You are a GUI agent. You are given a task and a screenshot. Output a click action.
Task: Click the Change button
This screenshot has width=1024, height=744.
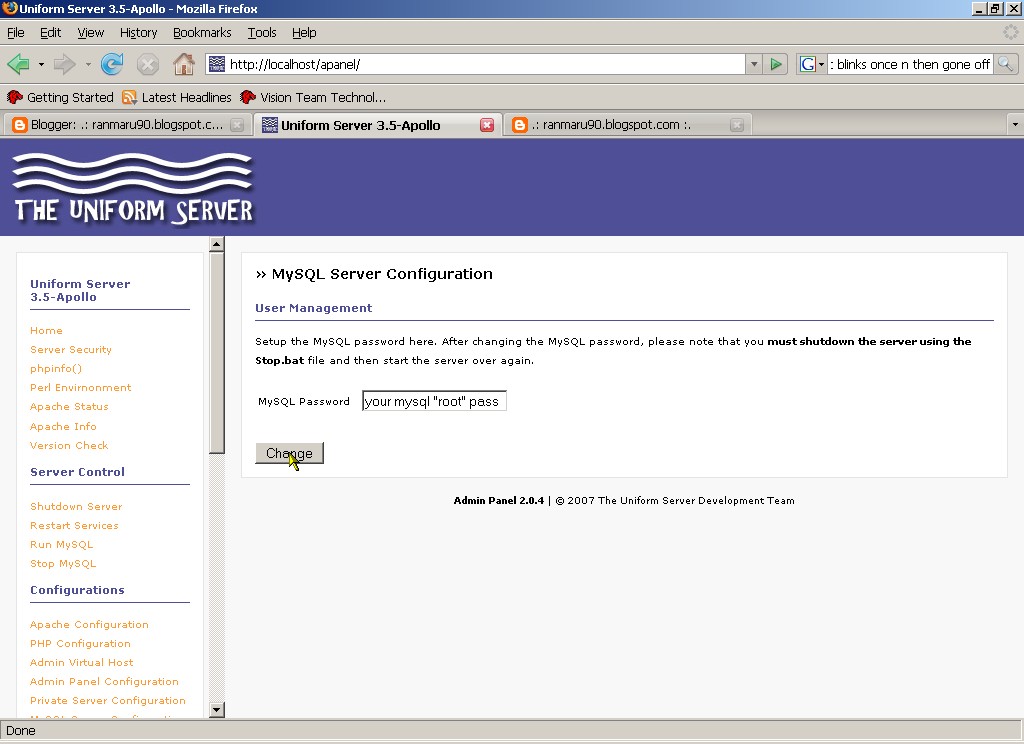pos(289,453)
